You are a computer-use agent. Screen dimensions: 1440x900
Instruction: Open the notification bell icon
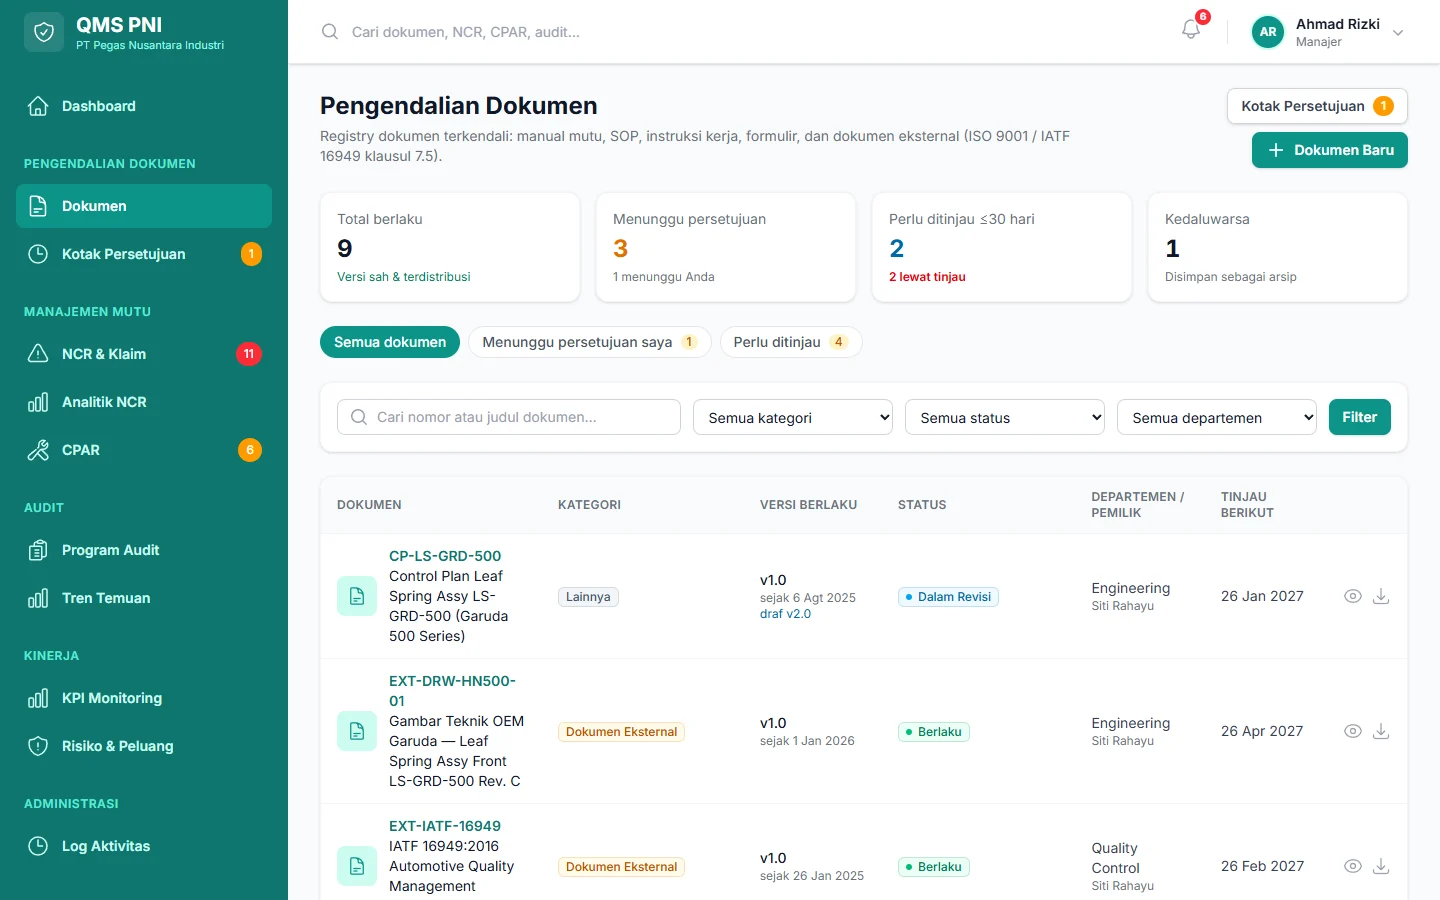(x=1190, y=30)
